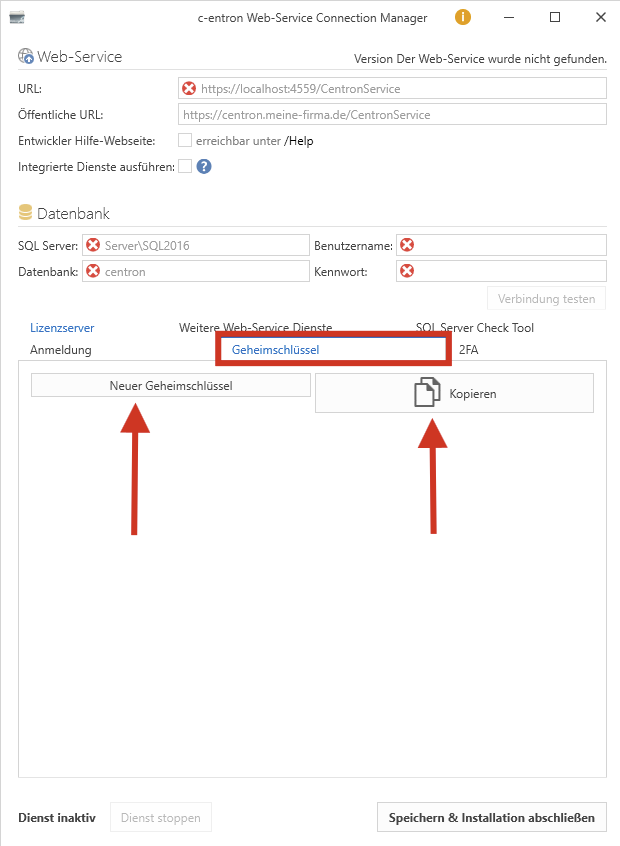
Task: Open the /Help link
Action: point(299,141)
